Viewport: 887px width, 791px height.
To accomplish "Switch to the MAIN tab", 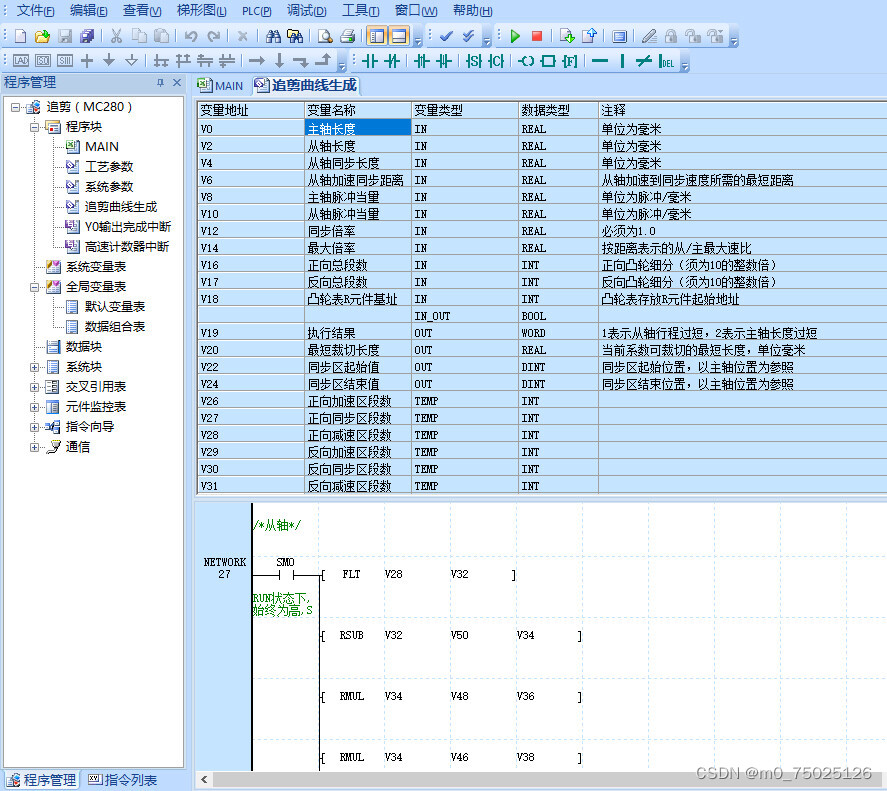I will coord(221,85).
